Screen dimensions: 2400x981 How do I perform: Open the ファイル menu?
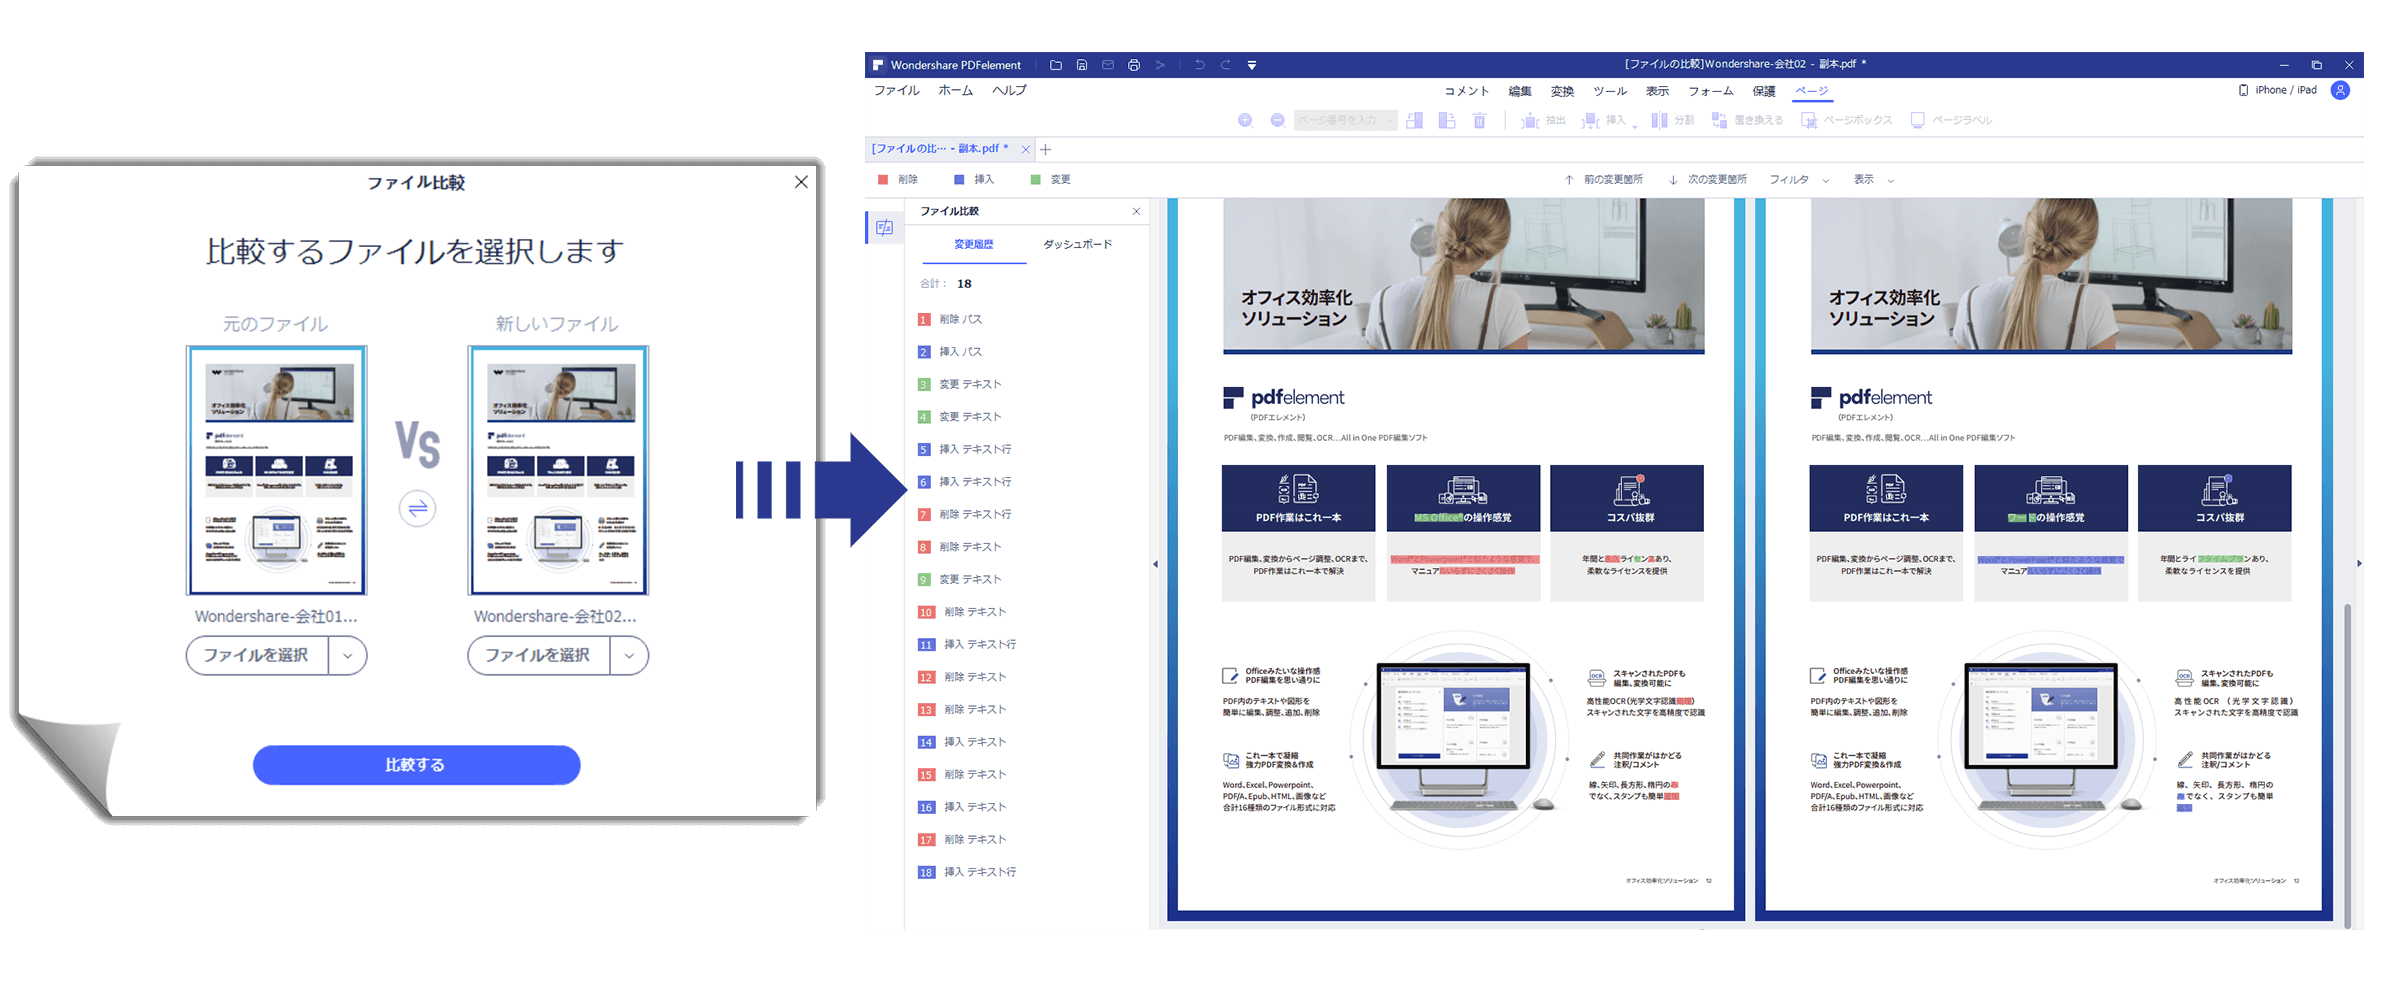pos(896,90)
